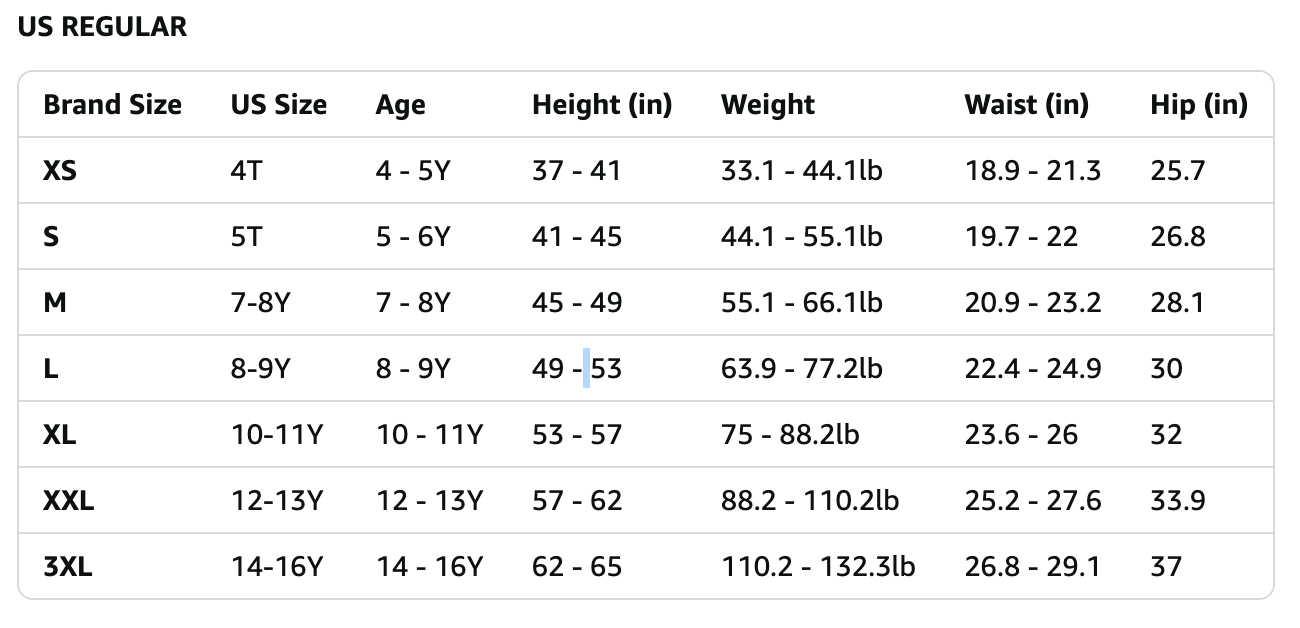Select the Weight column header
Screen dimensions: 1300x628
point(767,105)
